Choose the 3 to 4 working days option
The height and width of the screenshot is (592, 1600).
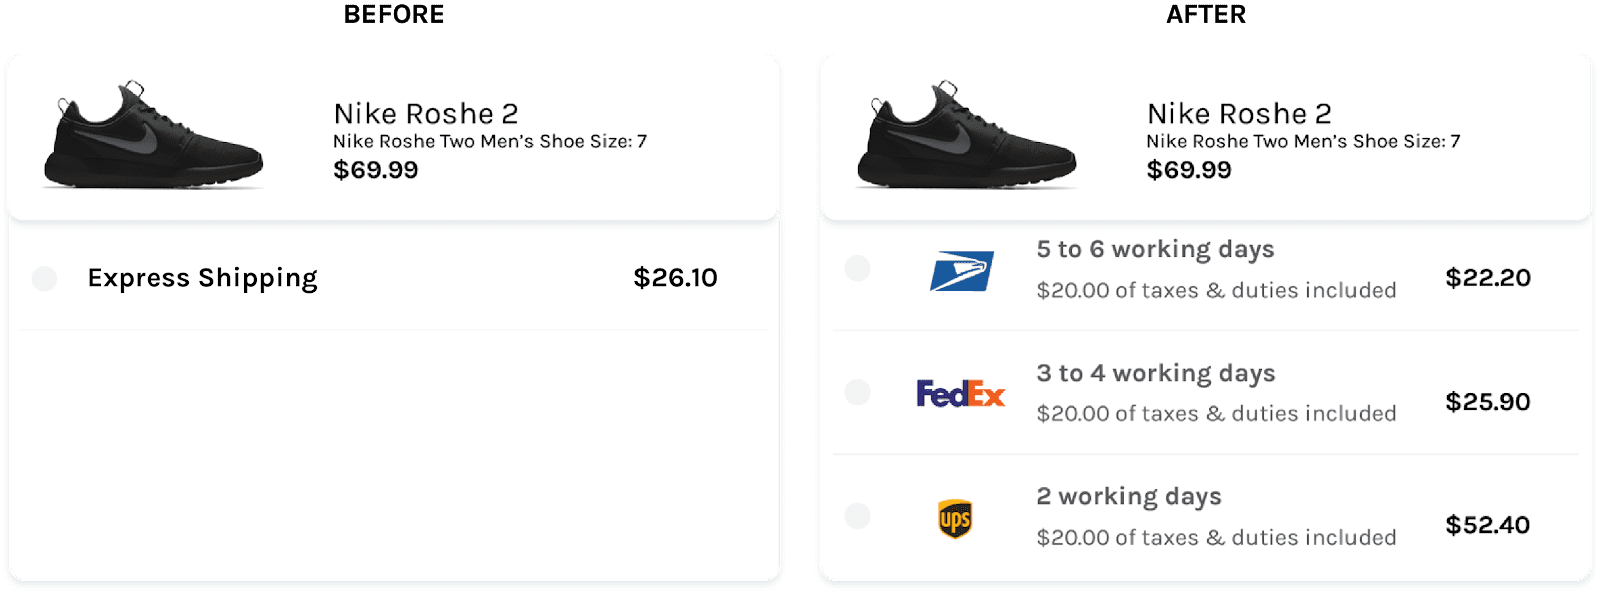point(1156,373)
